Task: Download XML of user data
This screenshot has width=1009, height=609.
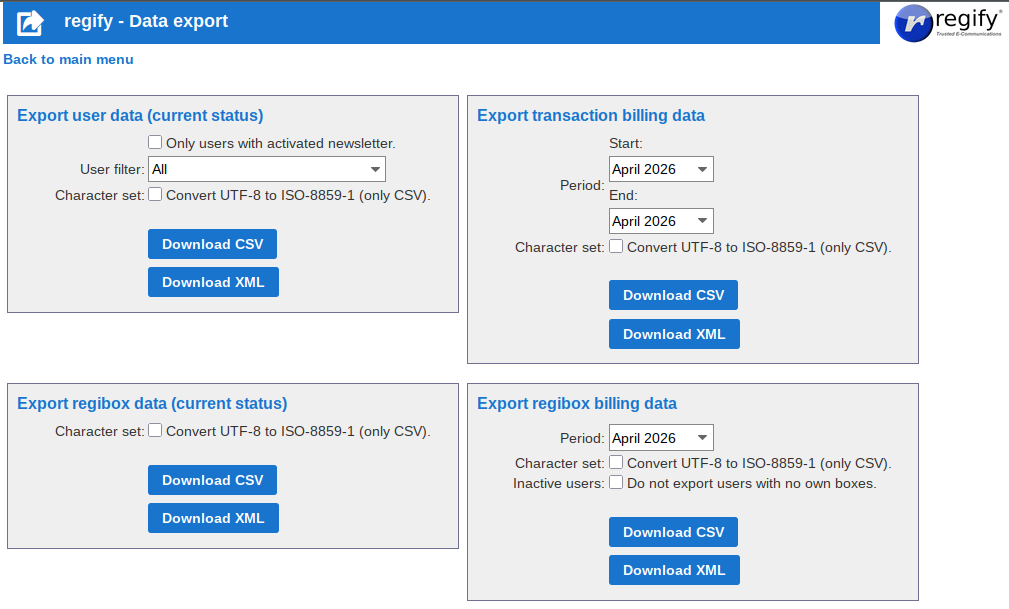Action: click(x=213, y=282)
